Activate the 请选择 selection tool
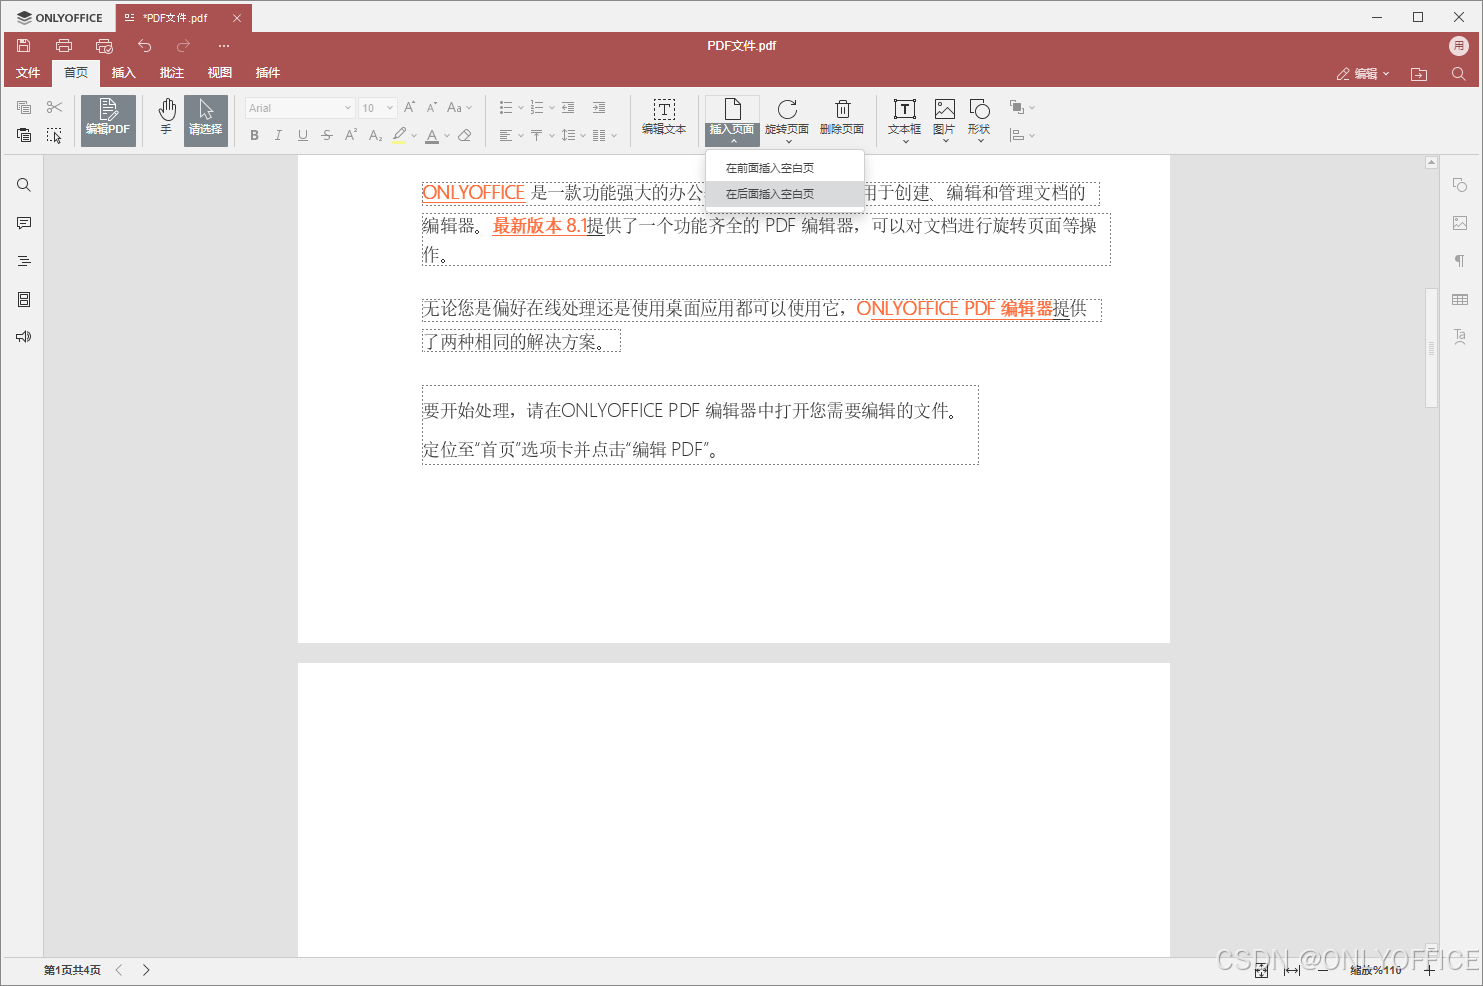Screen dimensions: 1483x986 pos(205,121)
